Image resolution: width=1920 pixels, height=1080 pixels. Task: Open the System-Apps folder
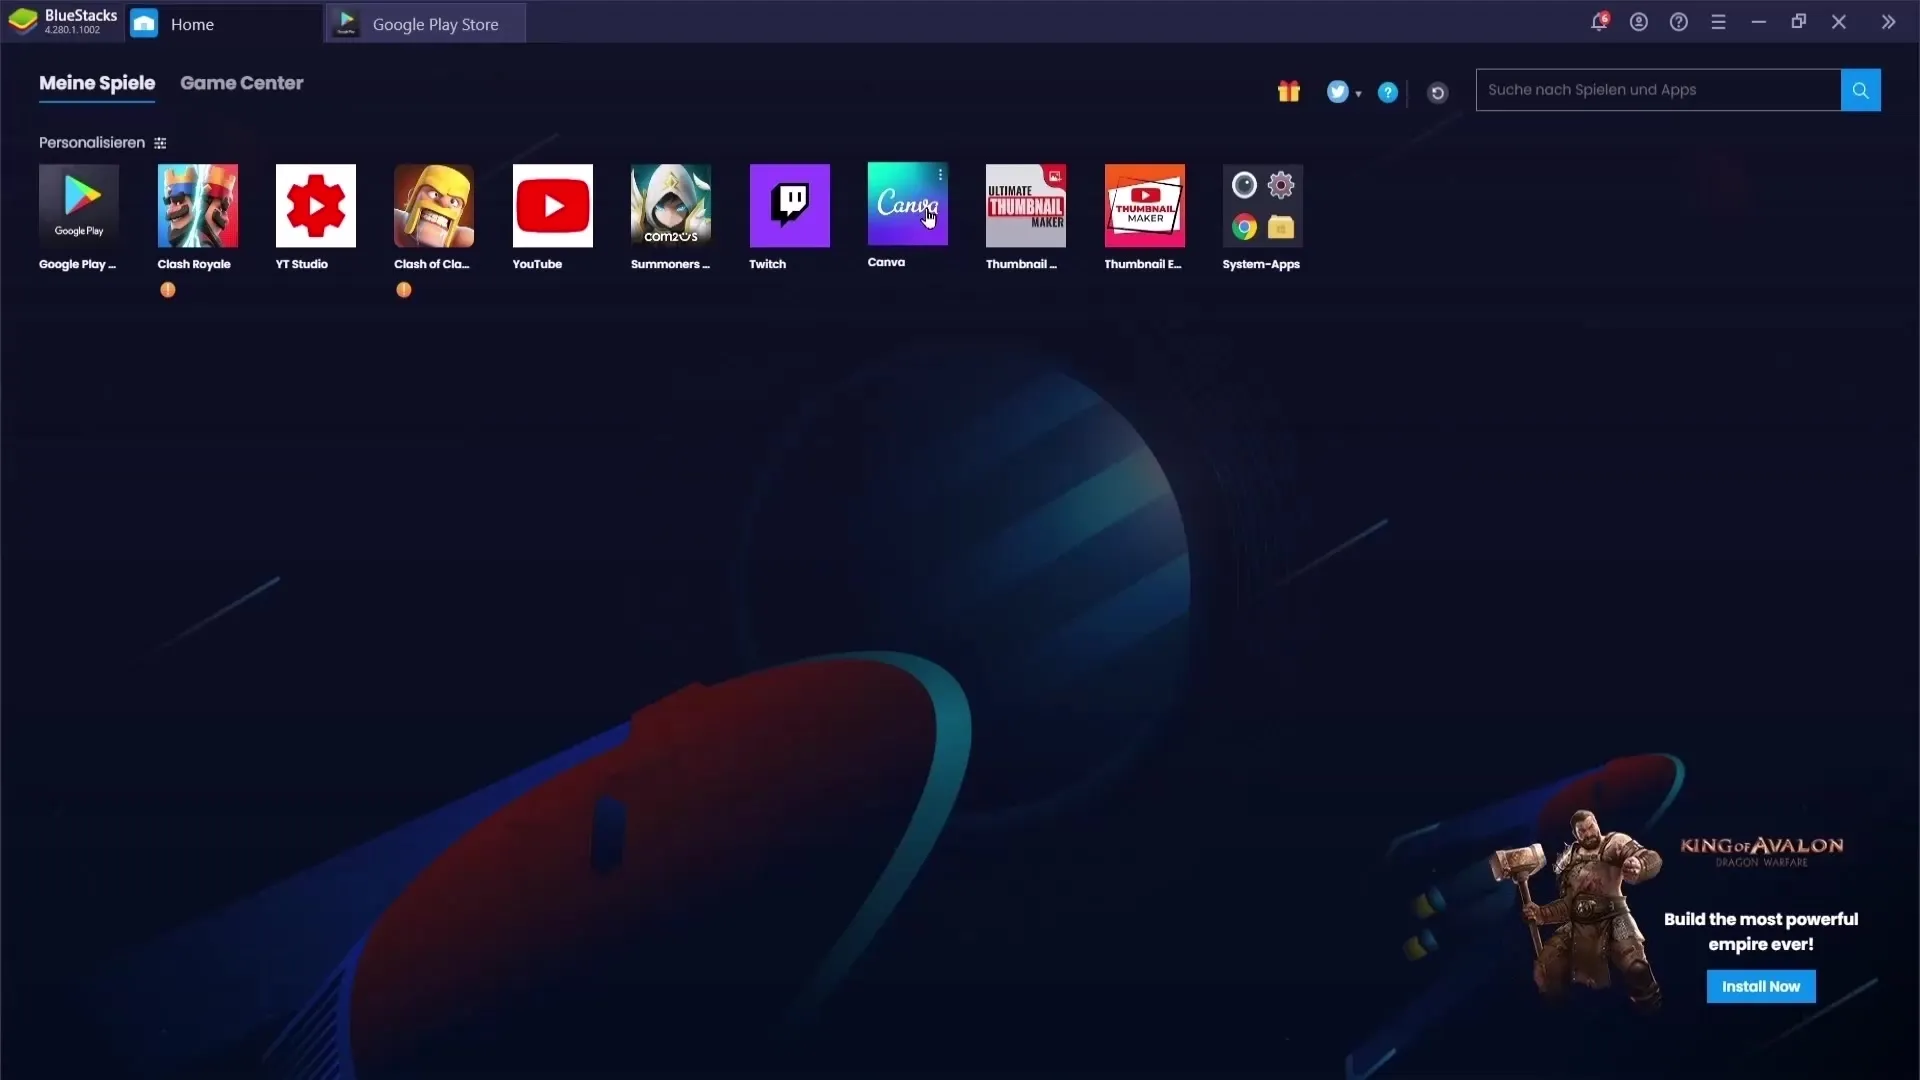tap(1262, 205)
